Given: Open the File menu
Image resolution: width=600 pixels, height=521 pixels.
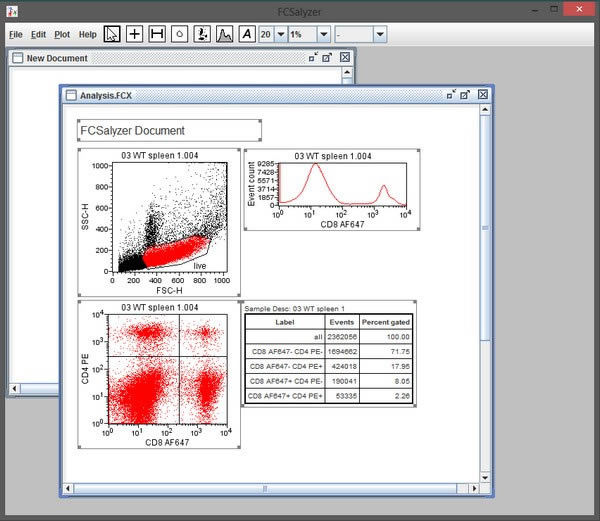Looking at the screenshot, I should tap(15, 34).
